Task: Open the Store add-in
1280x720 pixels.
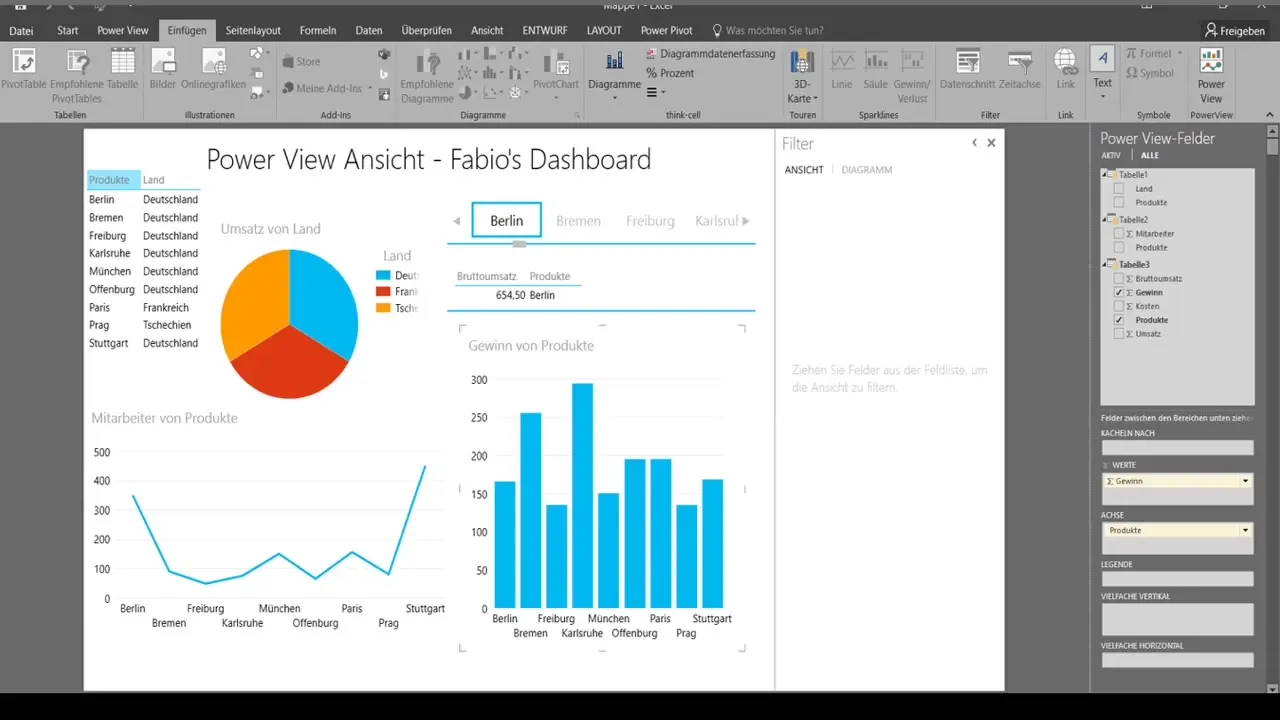Action: pyautogui.click(x=300, y=62)
